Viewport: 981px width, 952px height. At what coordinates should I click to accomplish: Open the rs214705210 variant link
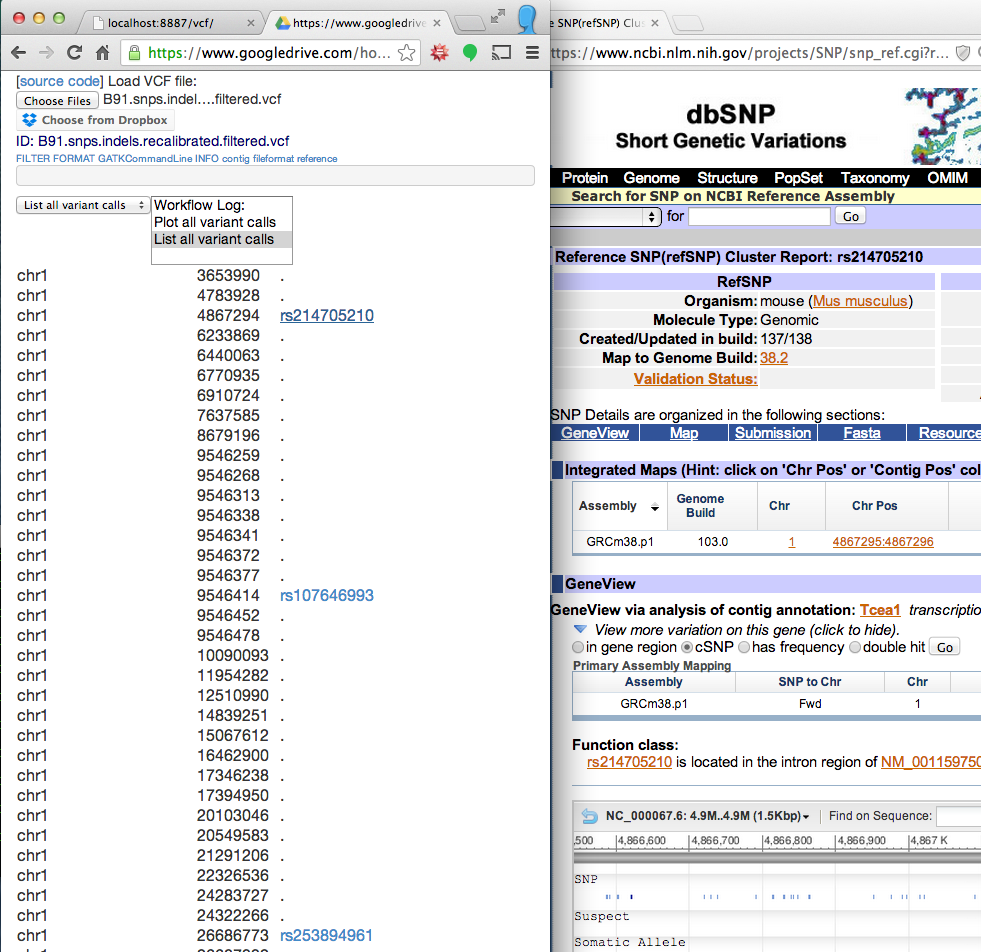327,315
